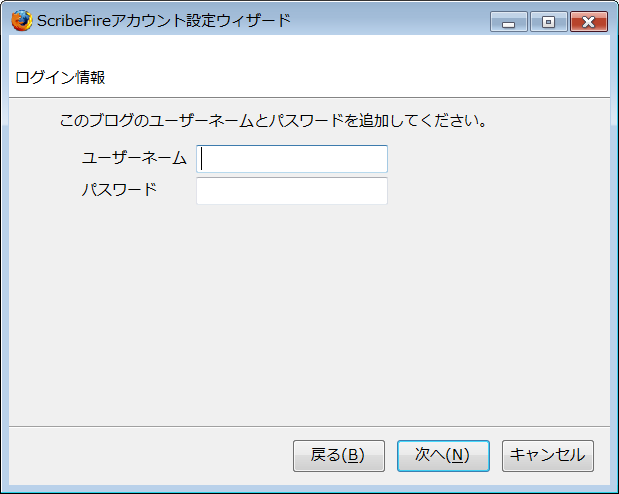Go back with the 戻る(B) button
The width and height of the screenshot is (619, 494).
coord(339,456)
